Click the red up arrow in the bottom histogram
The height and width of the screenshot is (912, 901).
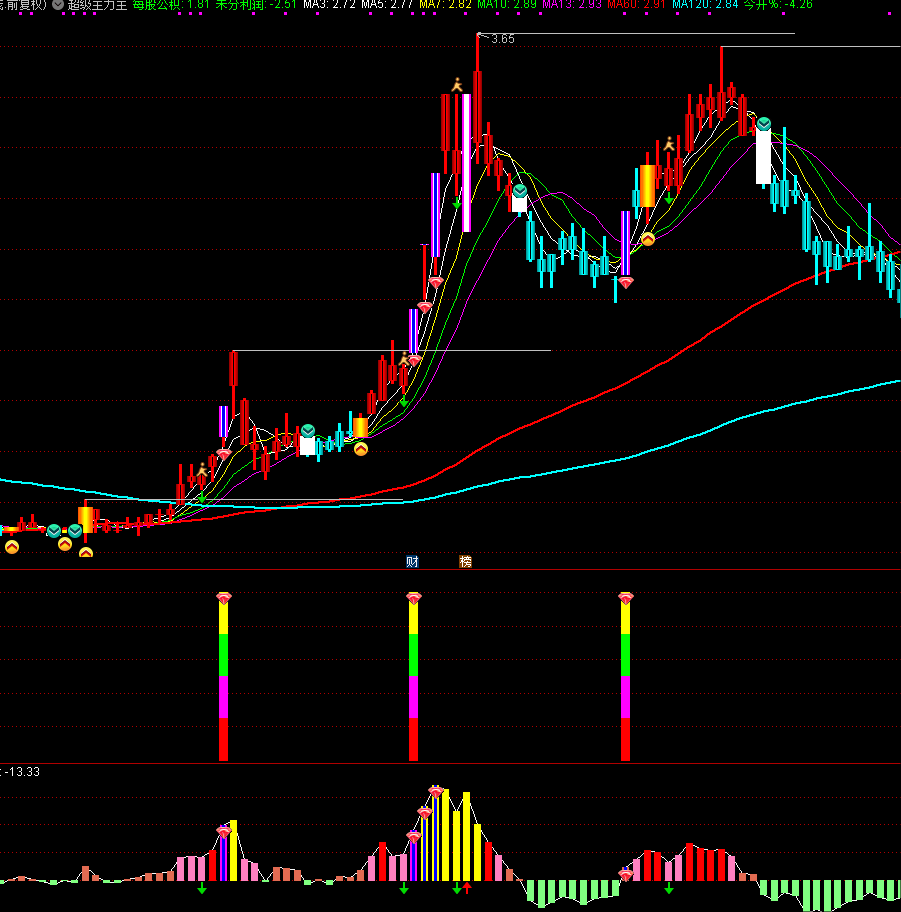[x=467, y=887]
